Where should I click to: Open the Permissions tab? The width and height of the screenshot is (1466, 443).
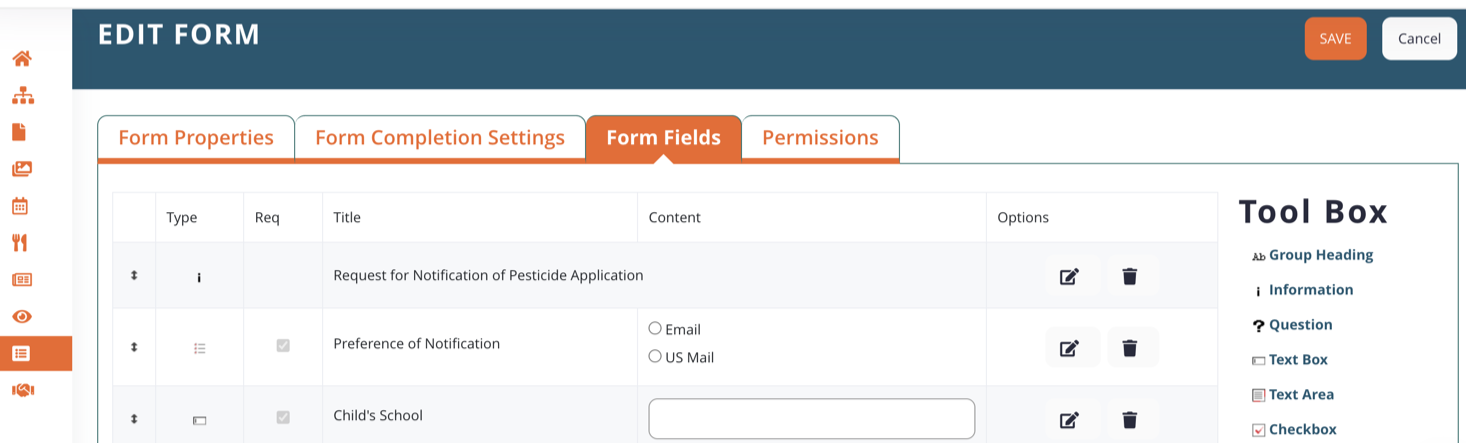[x=820, y=138]
